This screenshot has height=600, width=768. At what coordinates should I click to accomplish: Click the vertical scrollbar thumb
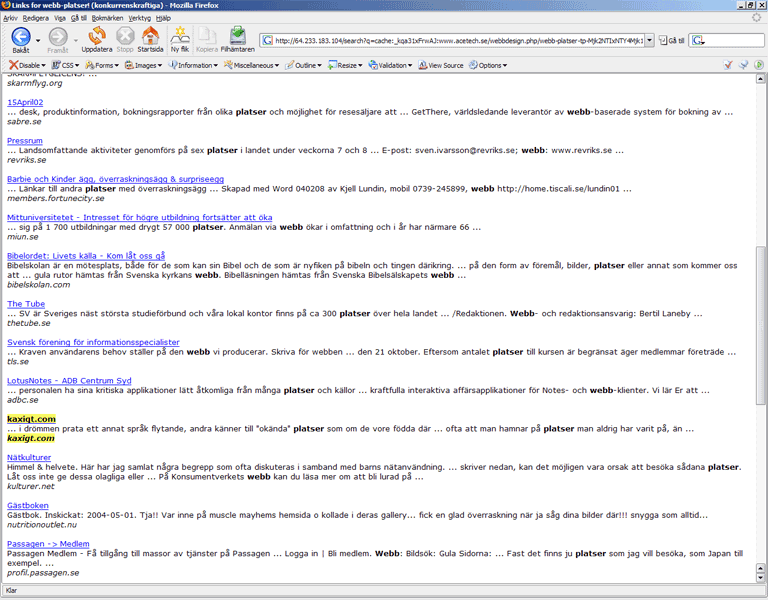[760, 326]
